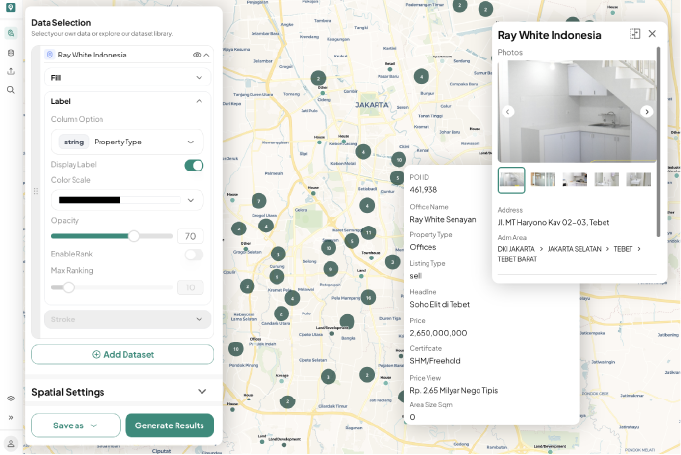
Task: Click JAKARTA SELATAN breadcrumb
Action: coord(575,249)
